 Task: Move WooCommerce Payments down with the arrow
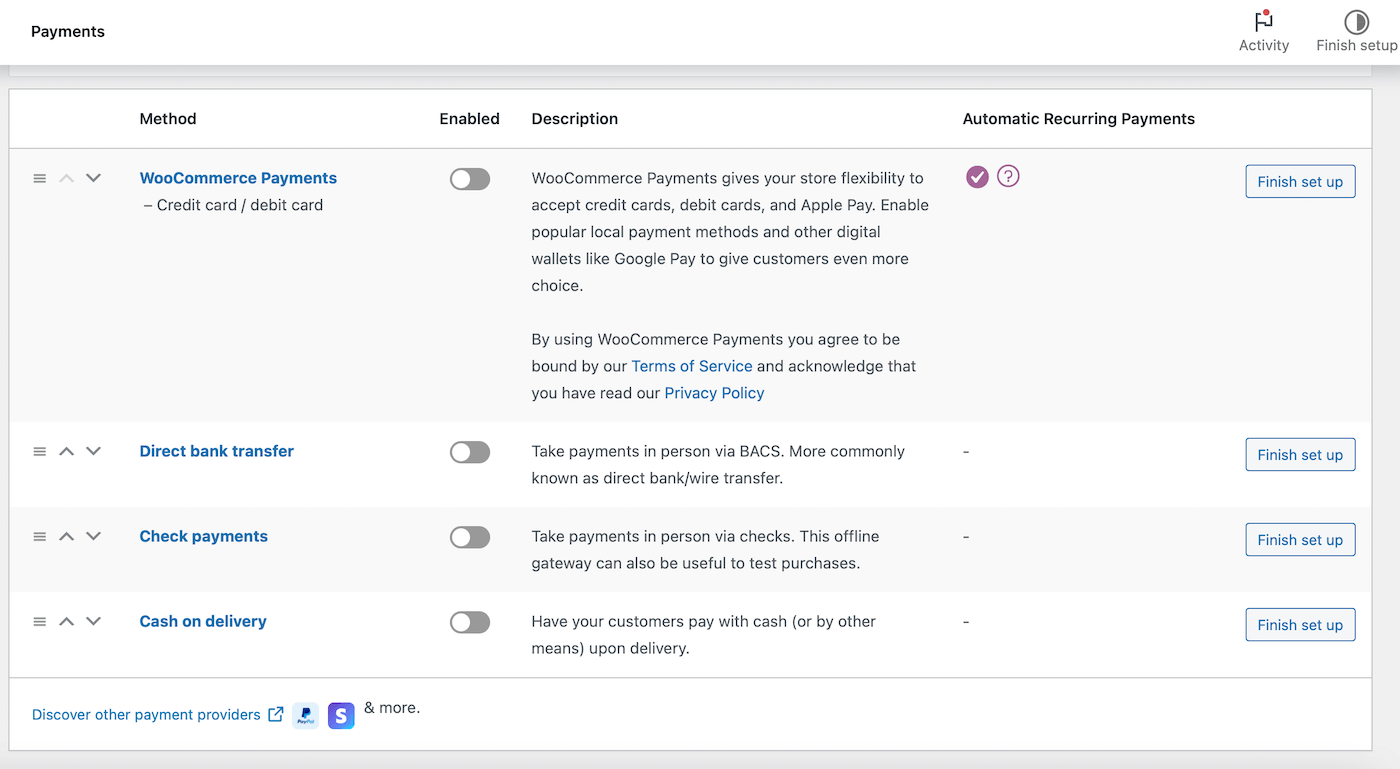click(x=93, y=178)
